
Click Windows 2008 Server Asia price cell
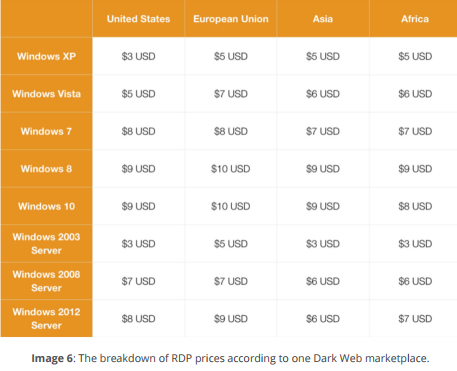click(x=323, y=281)
